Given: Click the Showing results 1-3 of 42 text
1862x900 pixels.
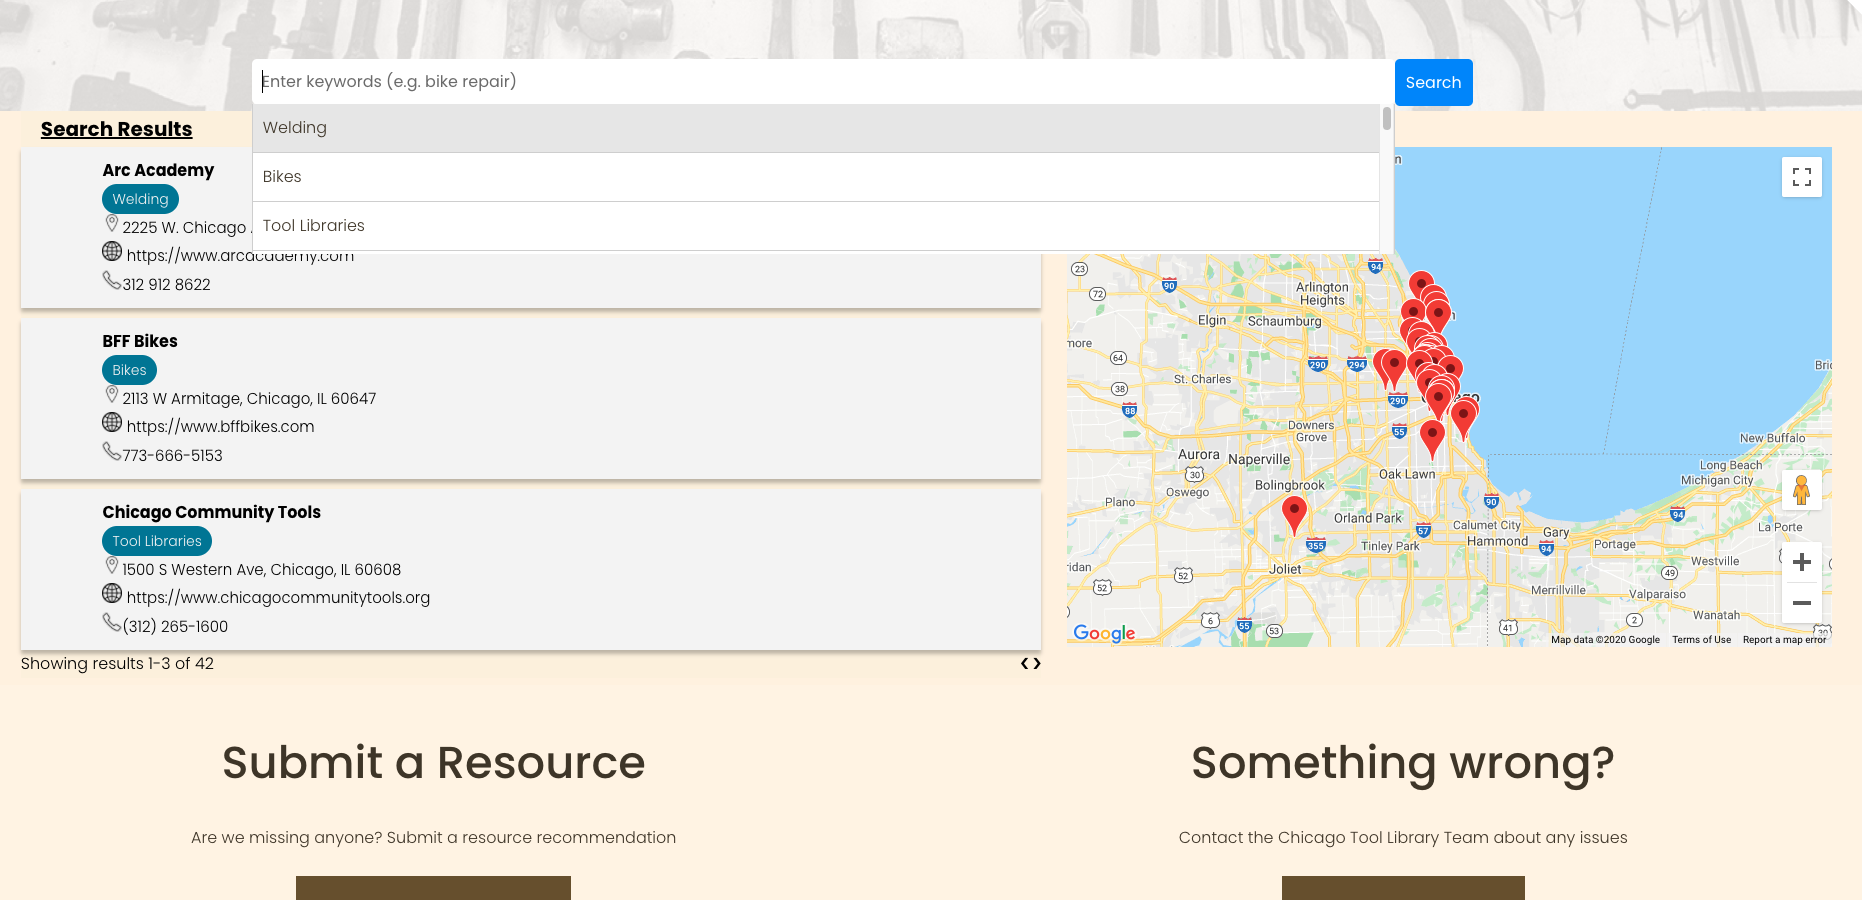Looking at the screenshot, I should coord(117,663).
